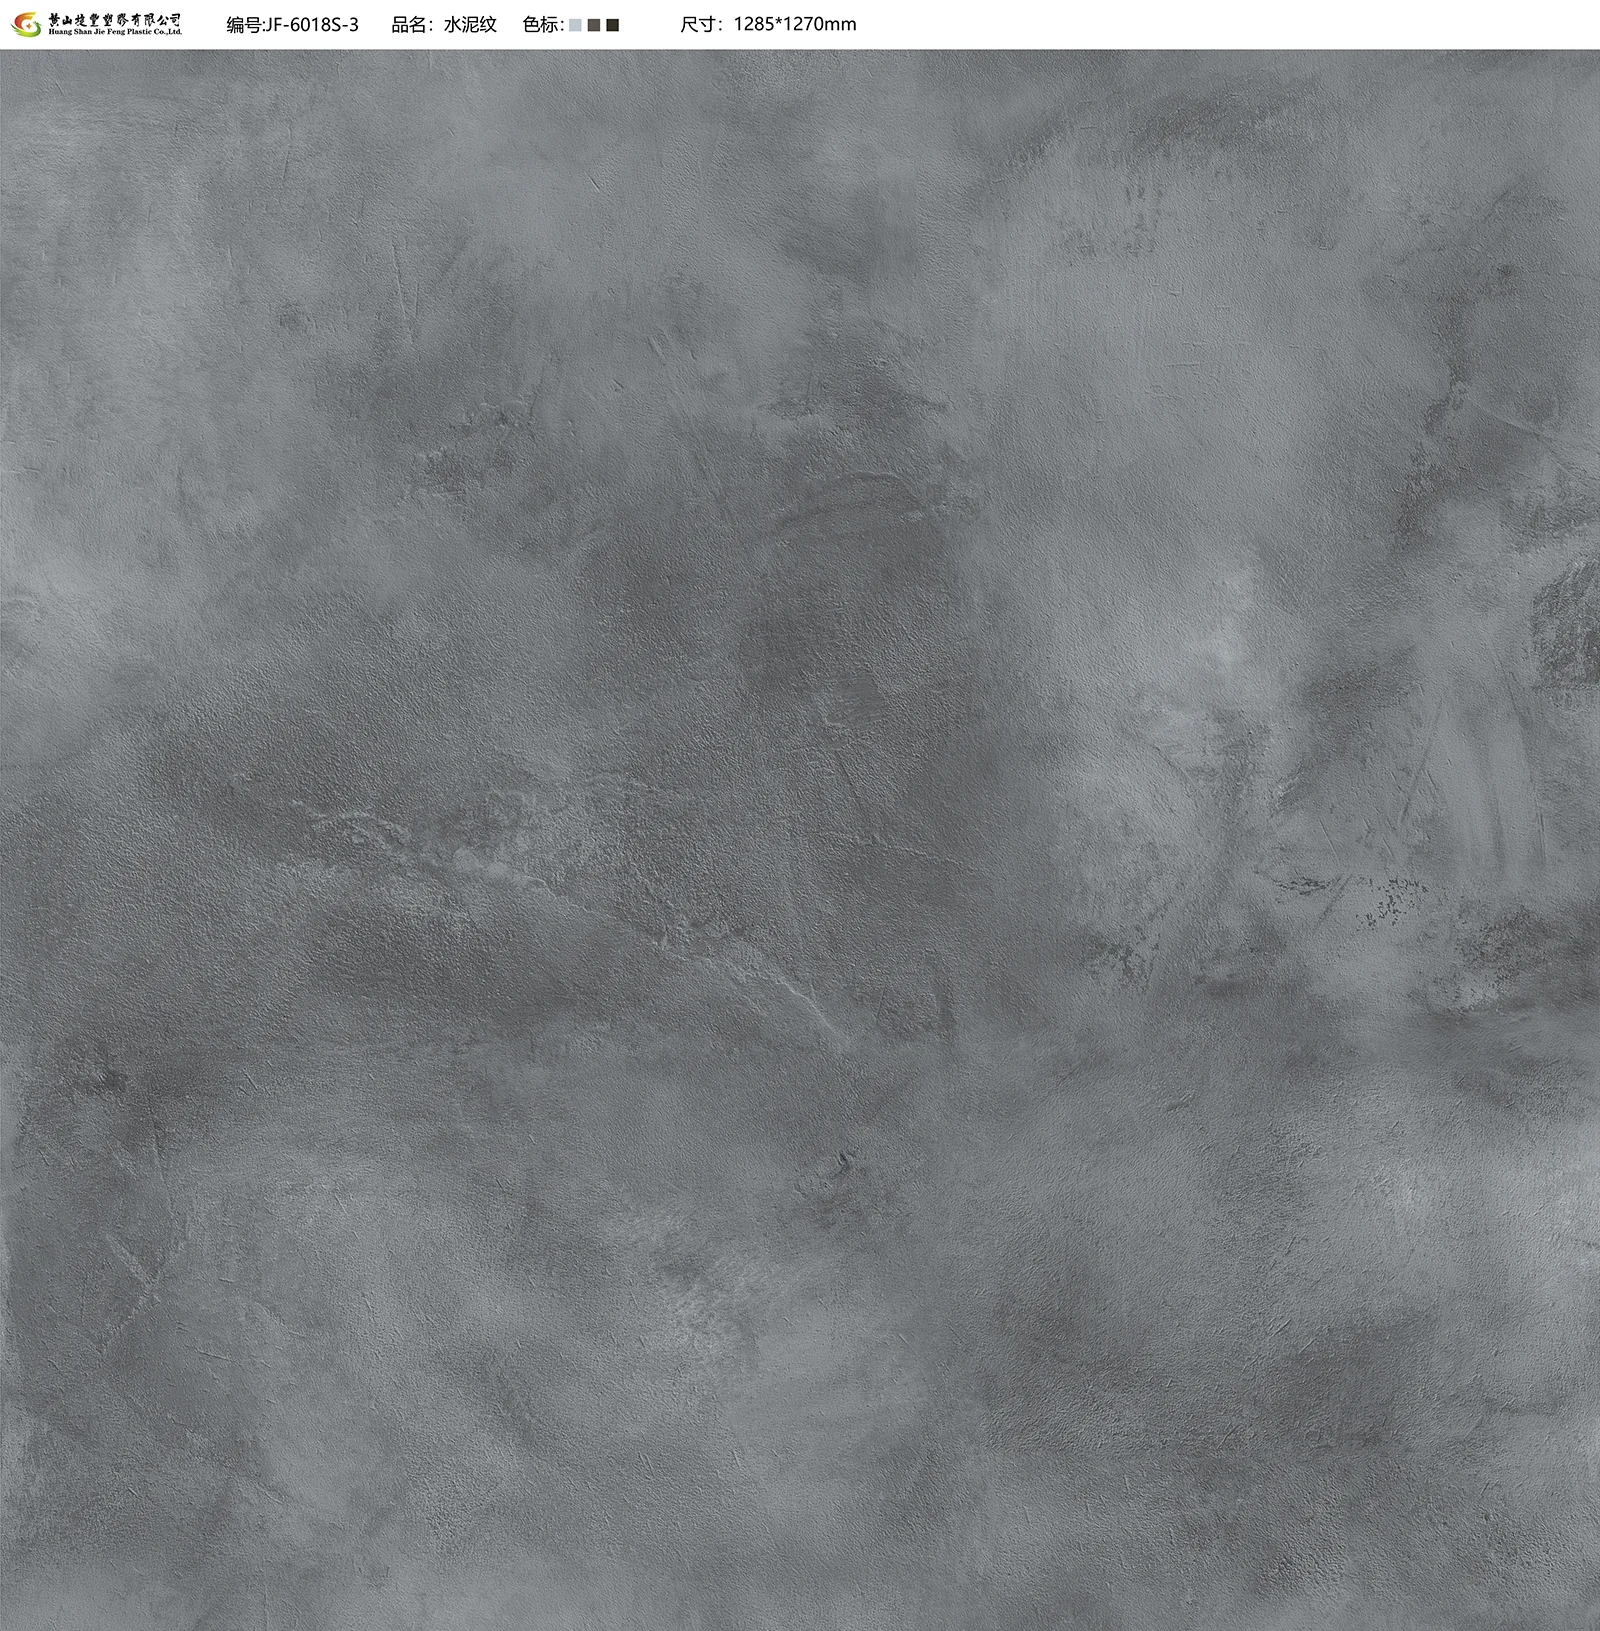The width and height of the screenshot is (1600, 1631).
Task: Pick the middle brownish-gray color swatch
Action: click(x=594, y=25)
